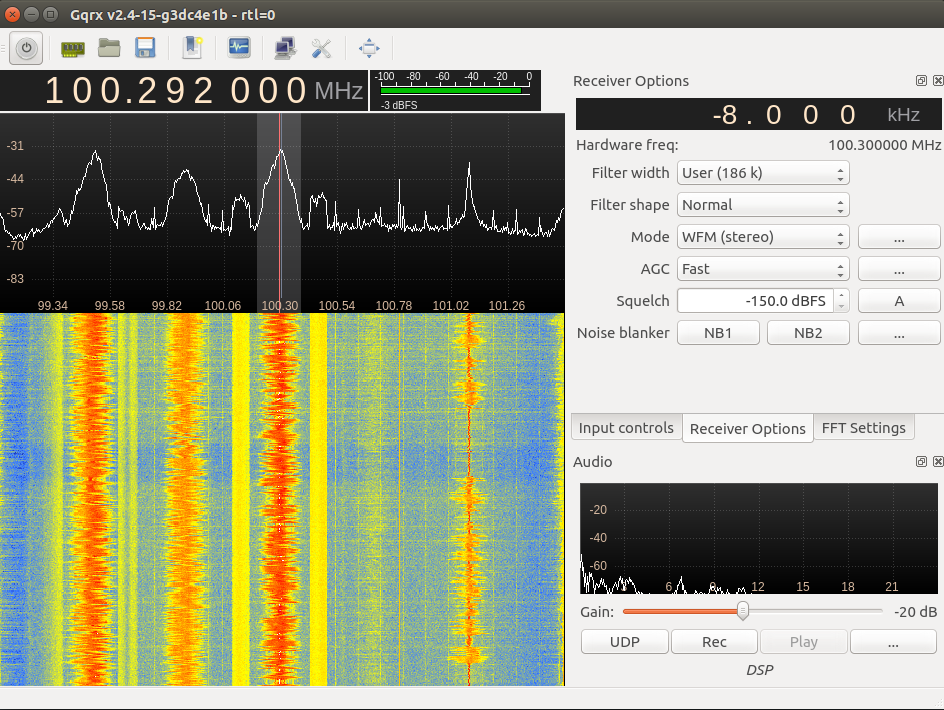This screenshot has width=944, height=710.
Task: Click the -8.000 kHz offset display
Action: point(759,114)
